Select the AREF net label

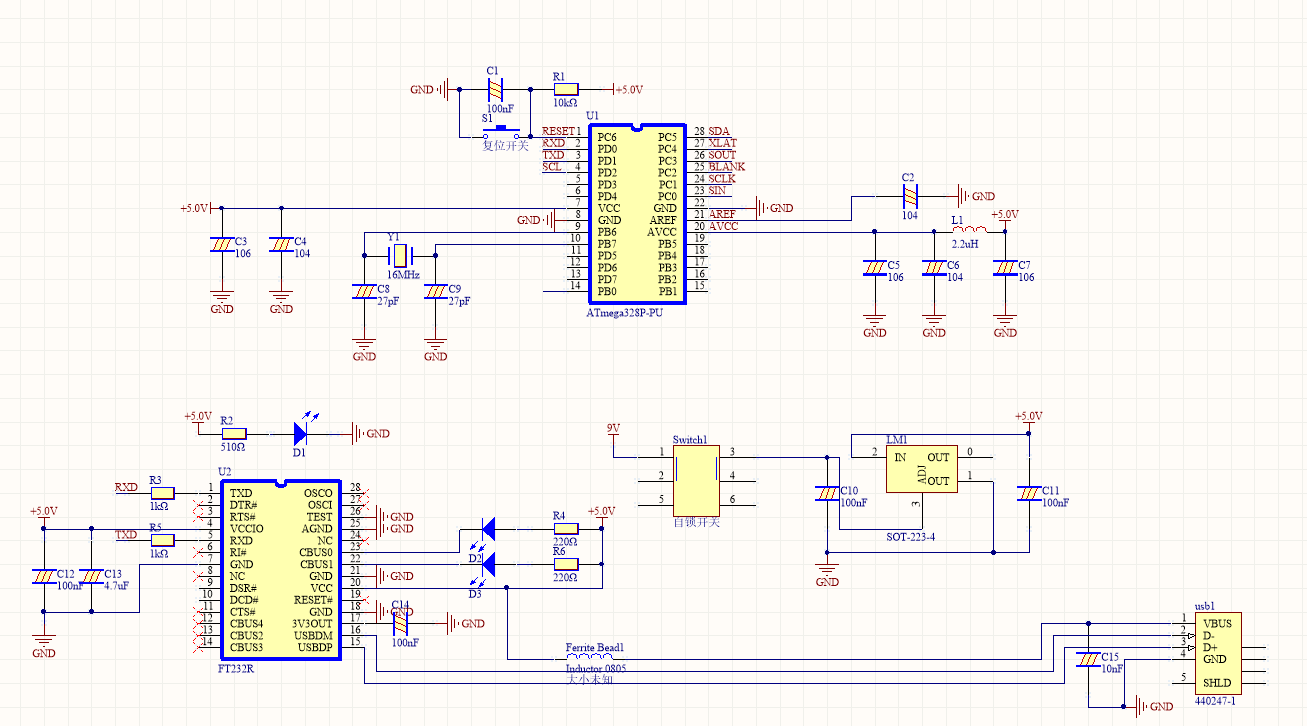[722, 214]
